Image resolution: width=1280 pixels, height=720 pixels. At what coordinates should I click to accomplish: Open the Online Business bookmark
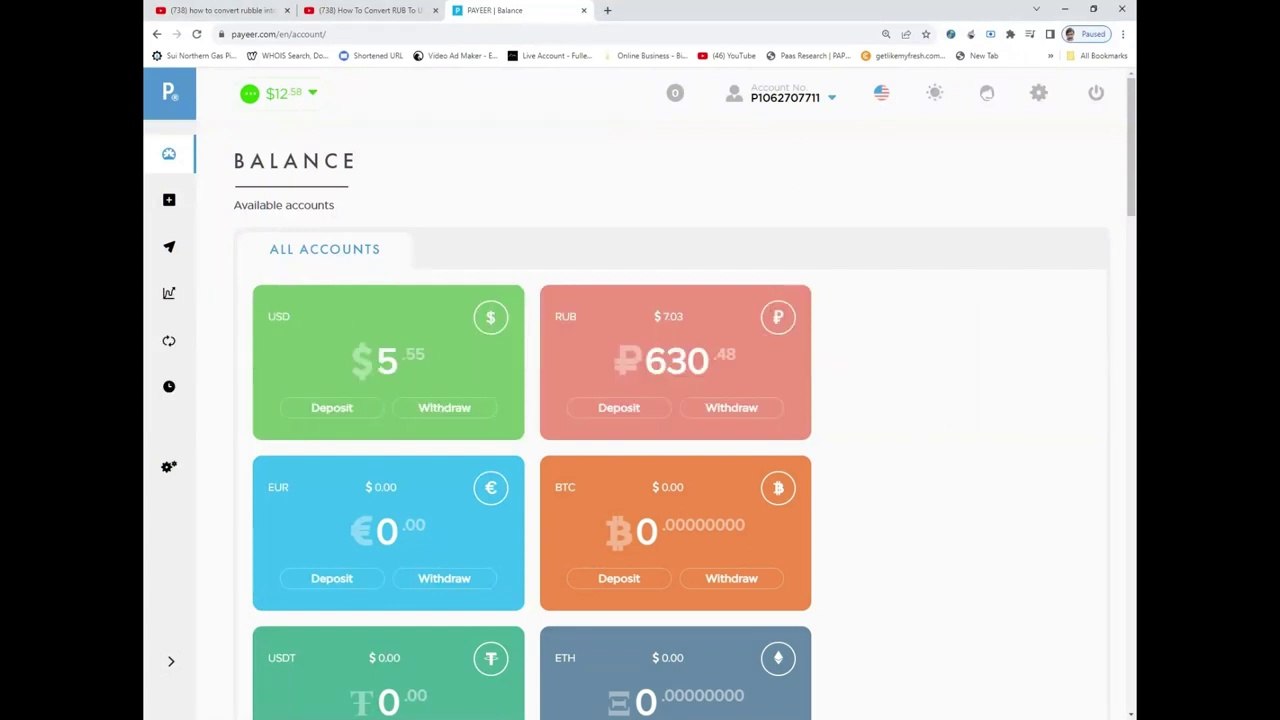pyautogui.click(x=645, y=56)
